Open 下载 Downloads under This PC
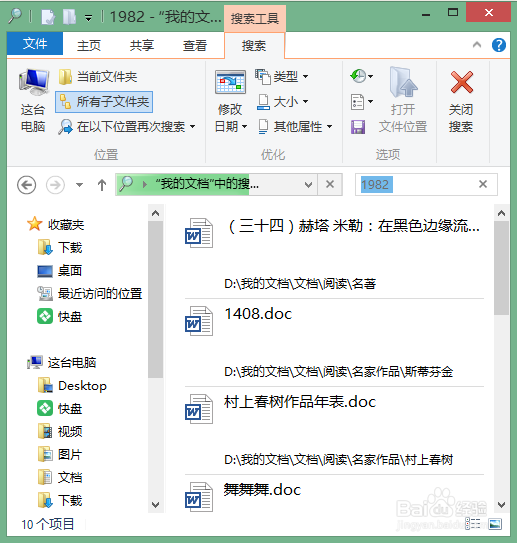The image size is (517, 543). pos(60,500)
